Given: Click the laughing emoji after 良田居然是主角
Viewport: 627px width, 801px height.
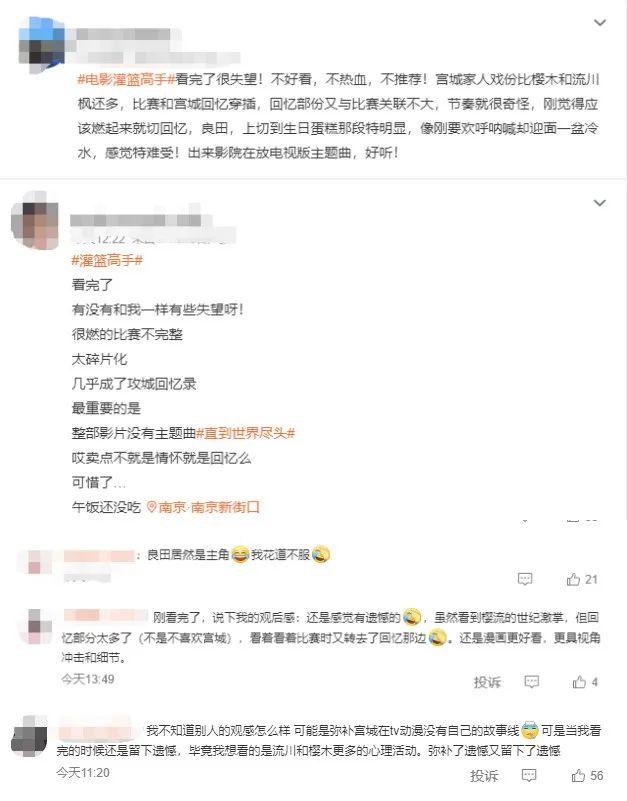Looking at the screenshot, I should [240, 554].
